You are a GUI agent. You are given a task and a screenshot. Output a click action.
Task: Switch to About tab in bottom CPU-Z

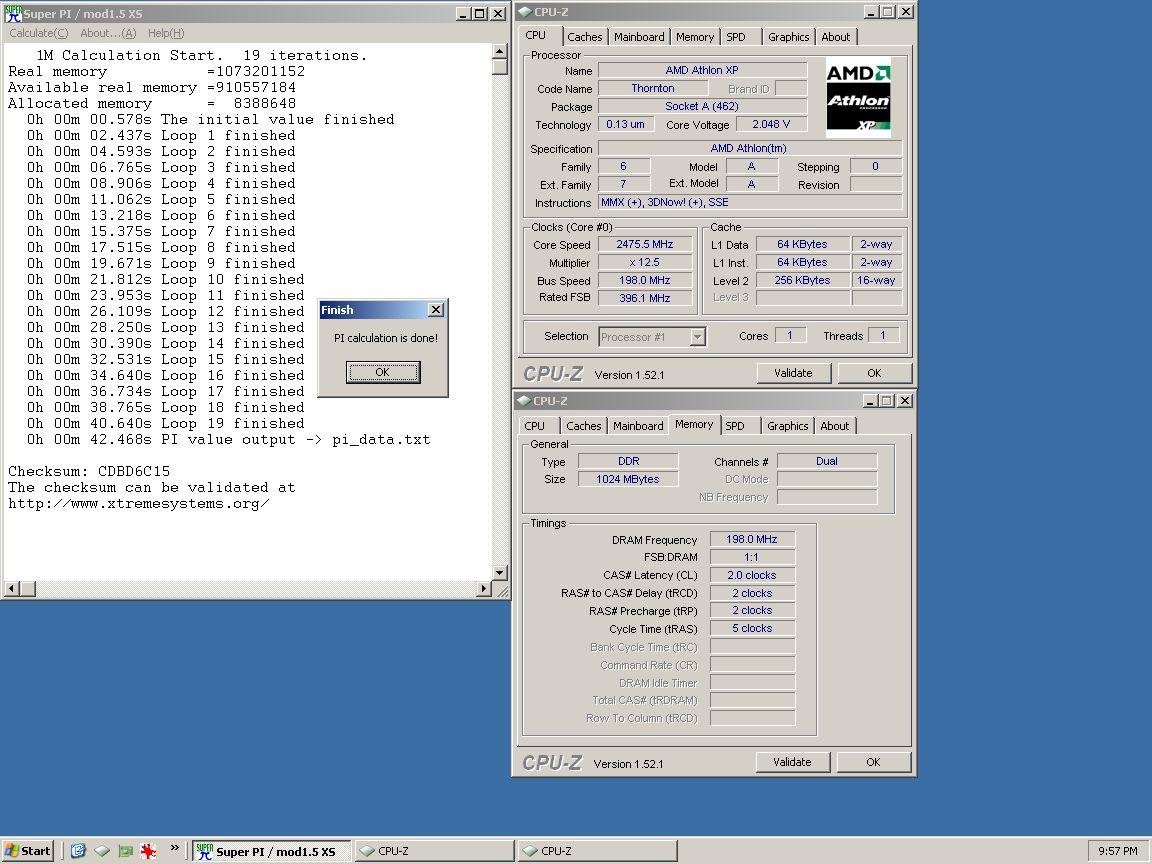tap(835, 426)
